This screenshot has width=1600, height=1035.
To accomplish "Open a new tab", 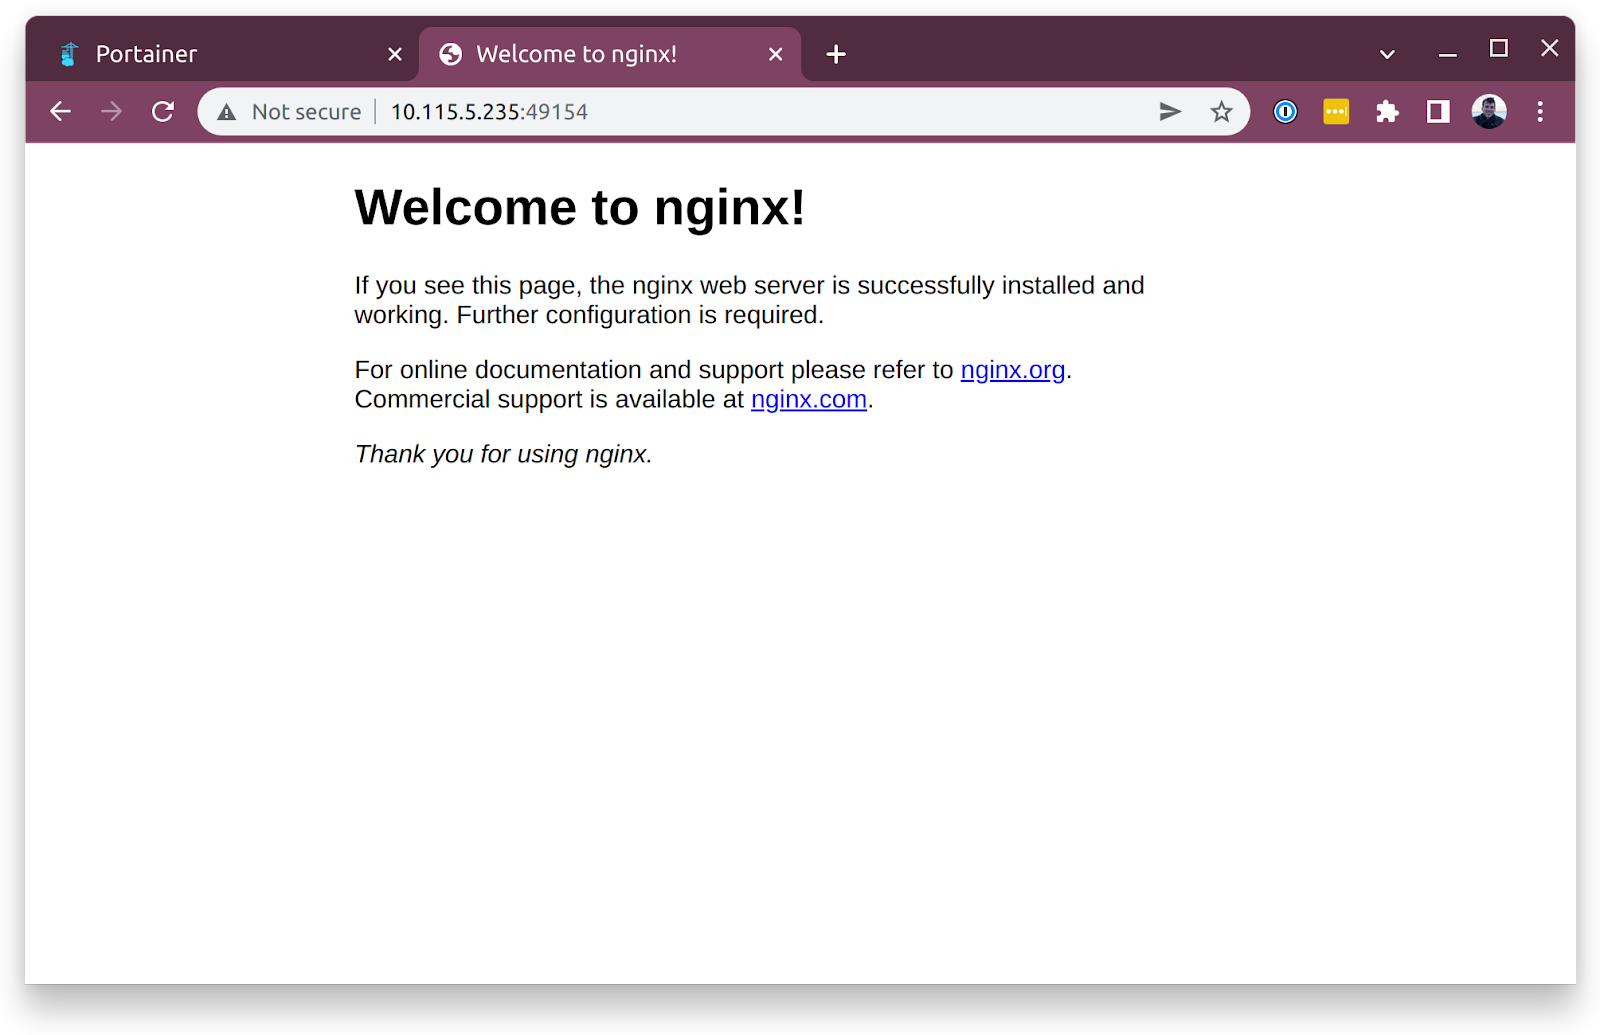I will tap(836, 54).
